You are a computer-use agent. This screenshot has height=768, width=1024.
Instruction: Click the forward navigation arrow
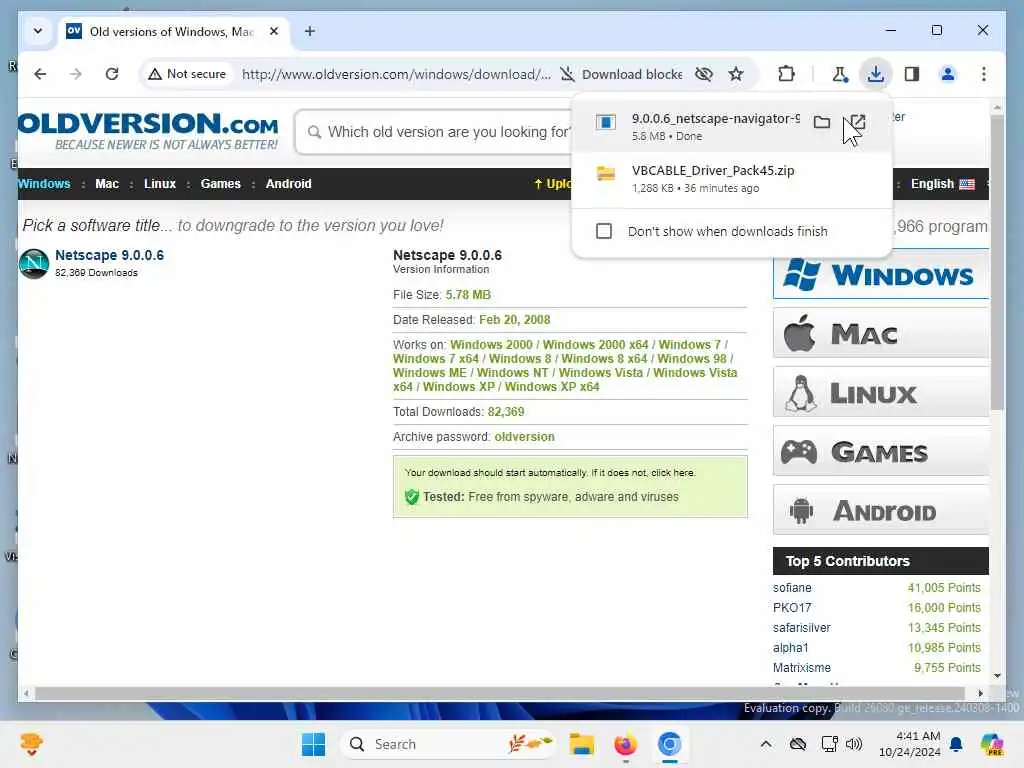pos(76,74)
